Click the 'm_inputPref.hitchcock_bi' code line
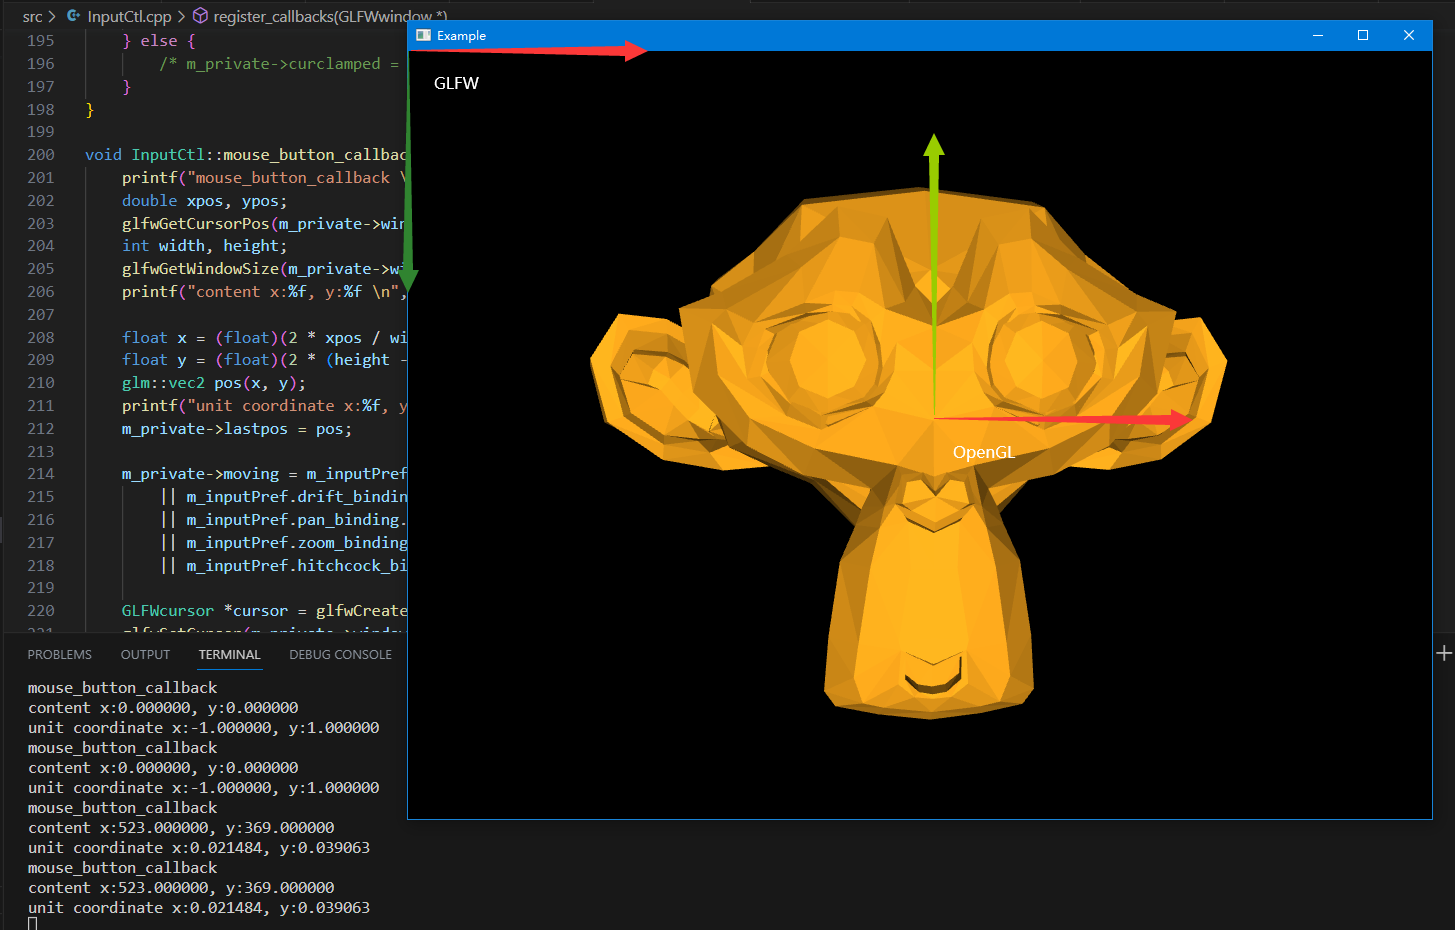 coord(283,566)
